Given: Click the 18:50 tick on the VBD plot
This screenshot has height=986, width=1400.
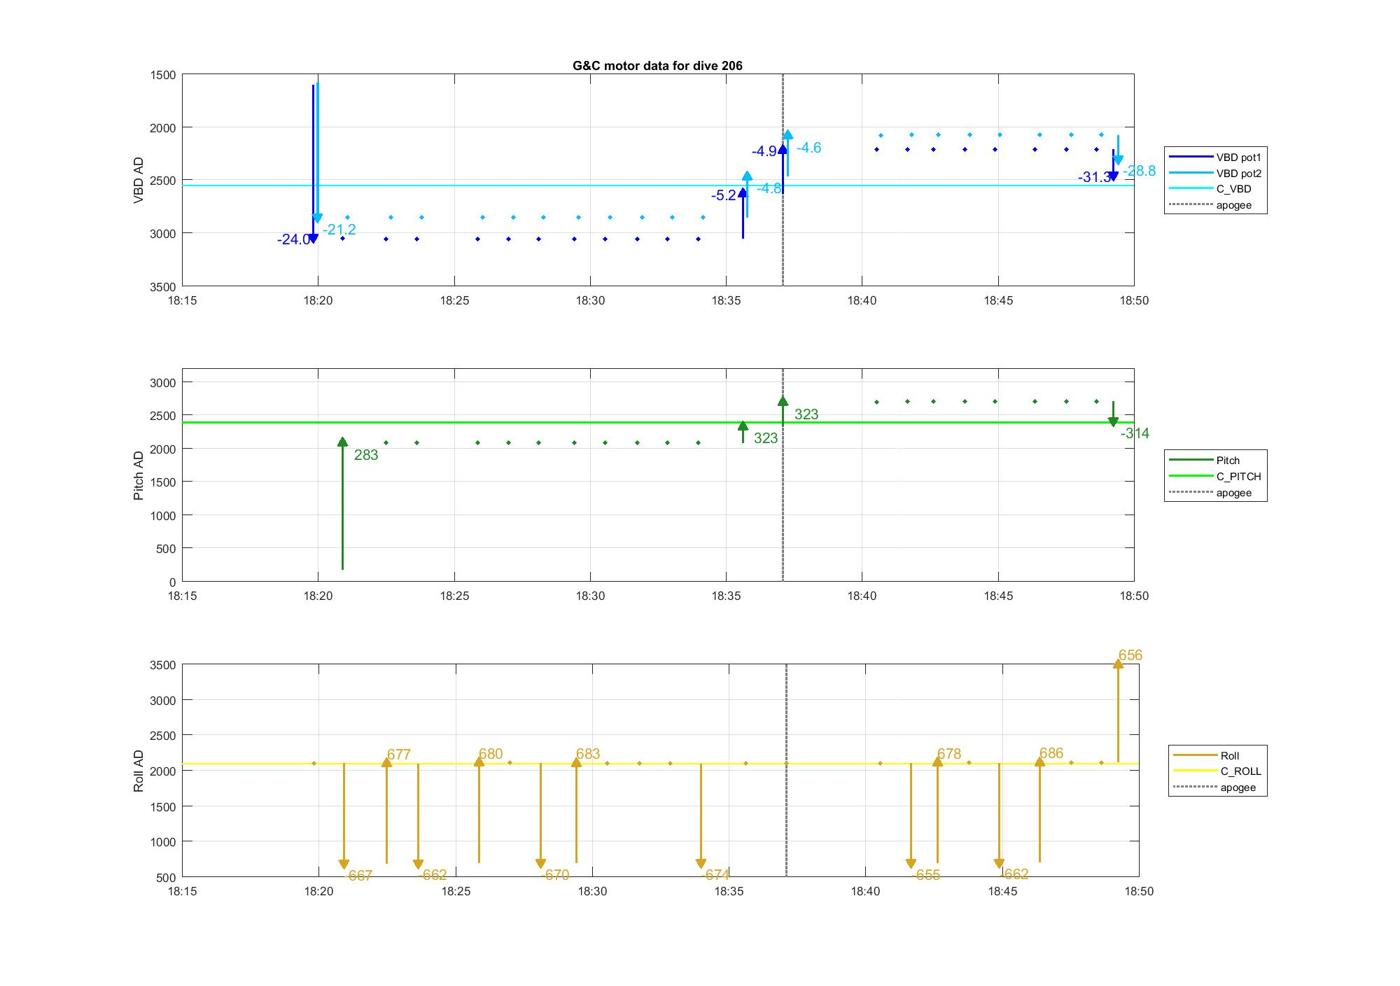Looking at the screenshot, I should click(x=1134, y=301).
